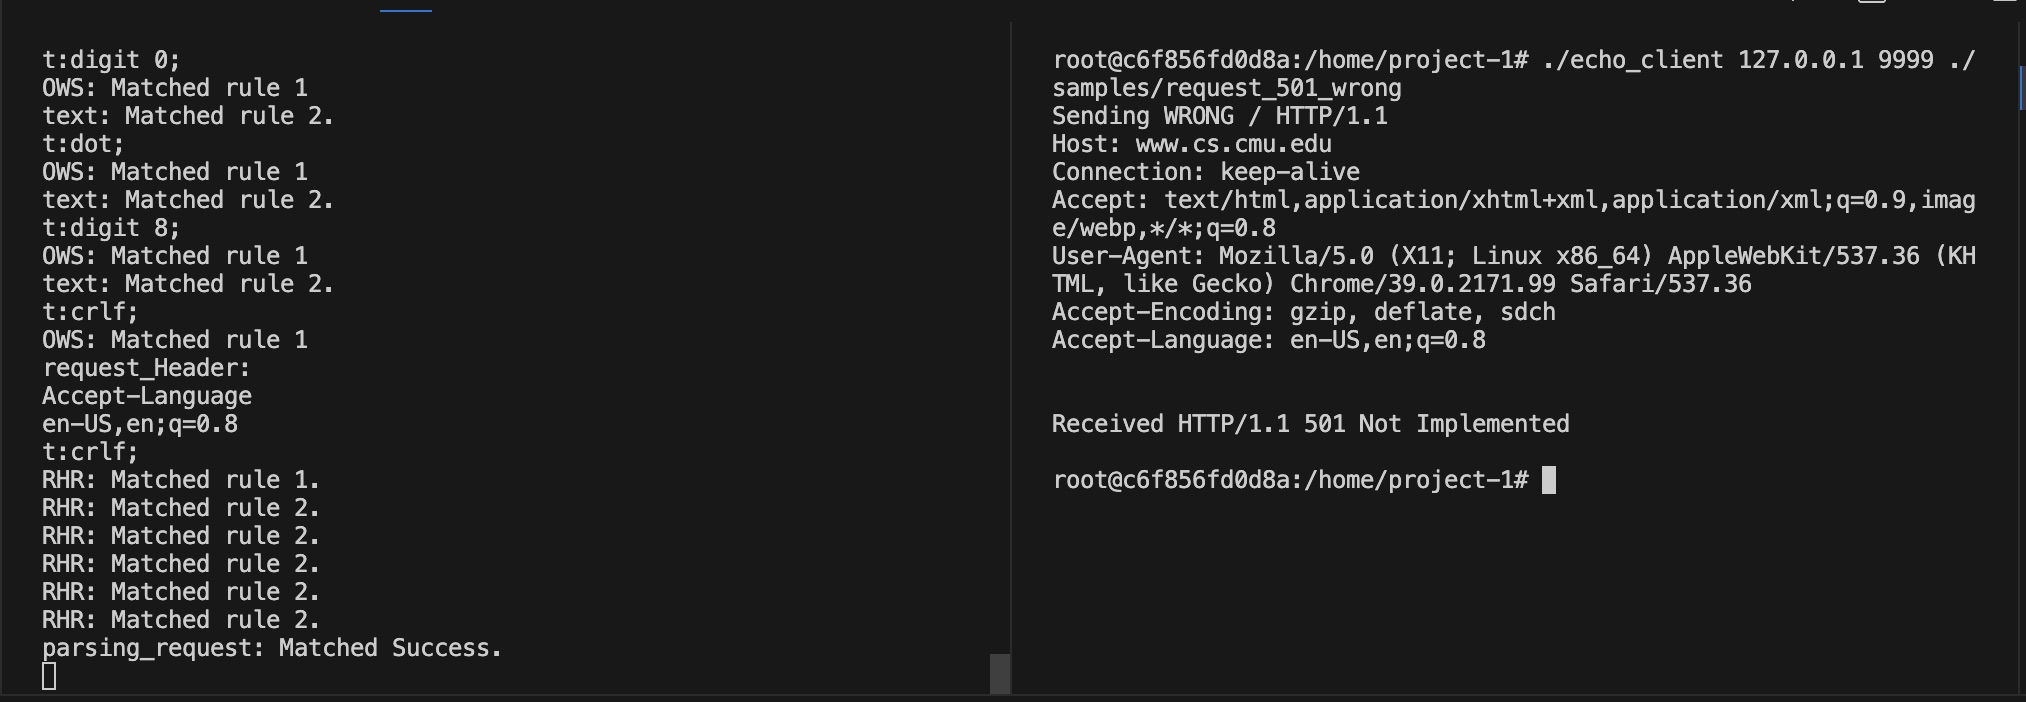
Task: Click the 'parsing_request: Matched Success.' line
Action: 272,648
